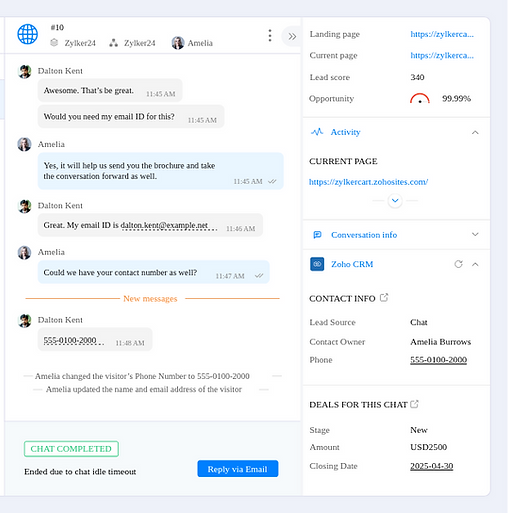Image resolution: width=509 pixels, height=513 pixels.
Task: Click the CHAT COMPLETED status badge
Action: 71,449
